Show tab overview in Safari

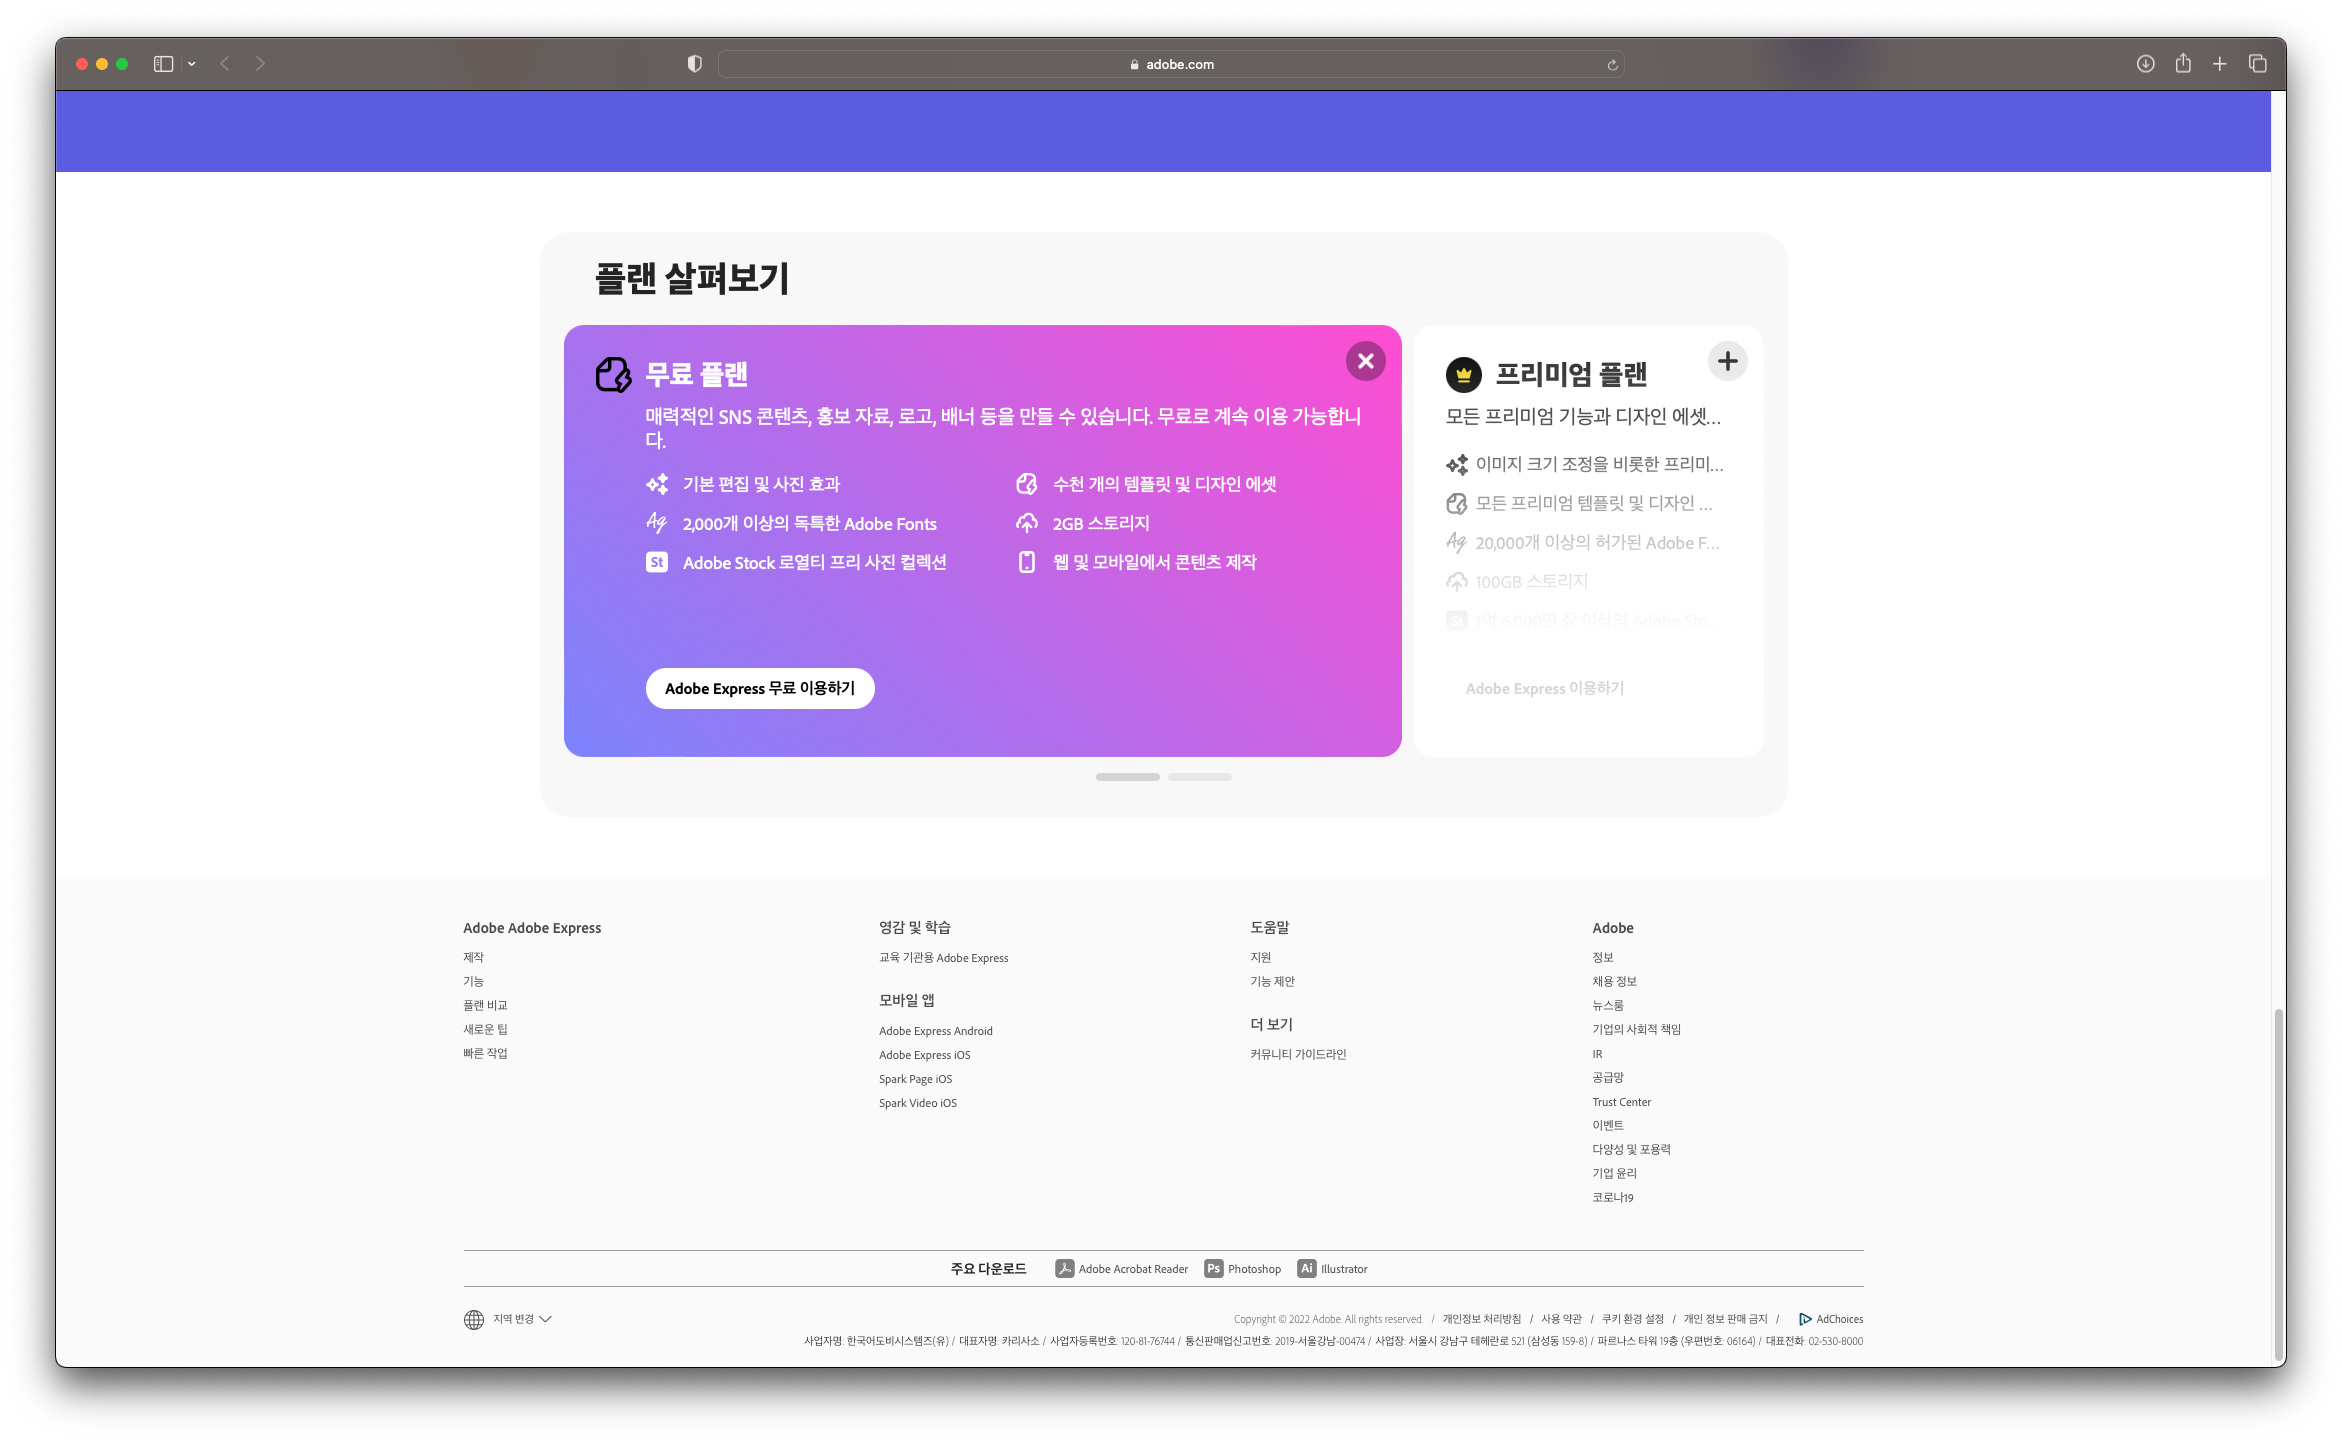pos(2257,64)
